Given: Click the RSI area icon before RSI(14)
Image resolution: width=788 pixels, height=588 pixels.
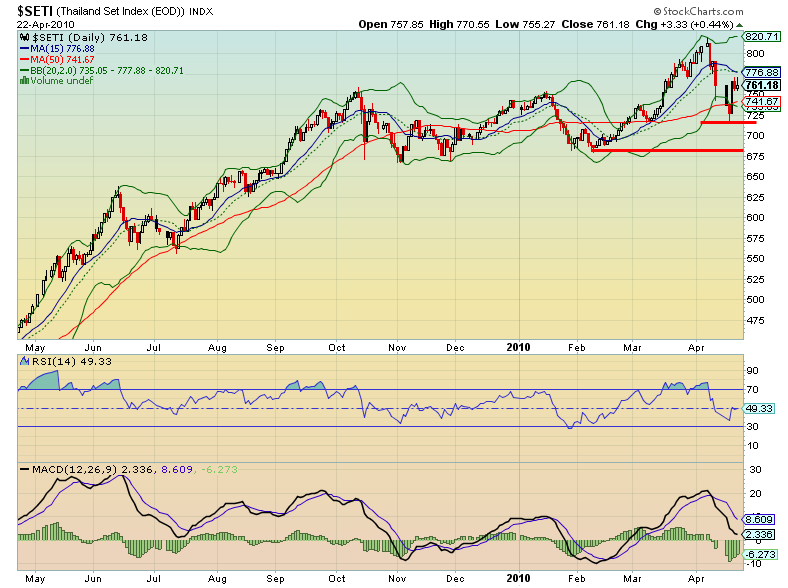Looking at the screenshot, I should pos(24,361).
